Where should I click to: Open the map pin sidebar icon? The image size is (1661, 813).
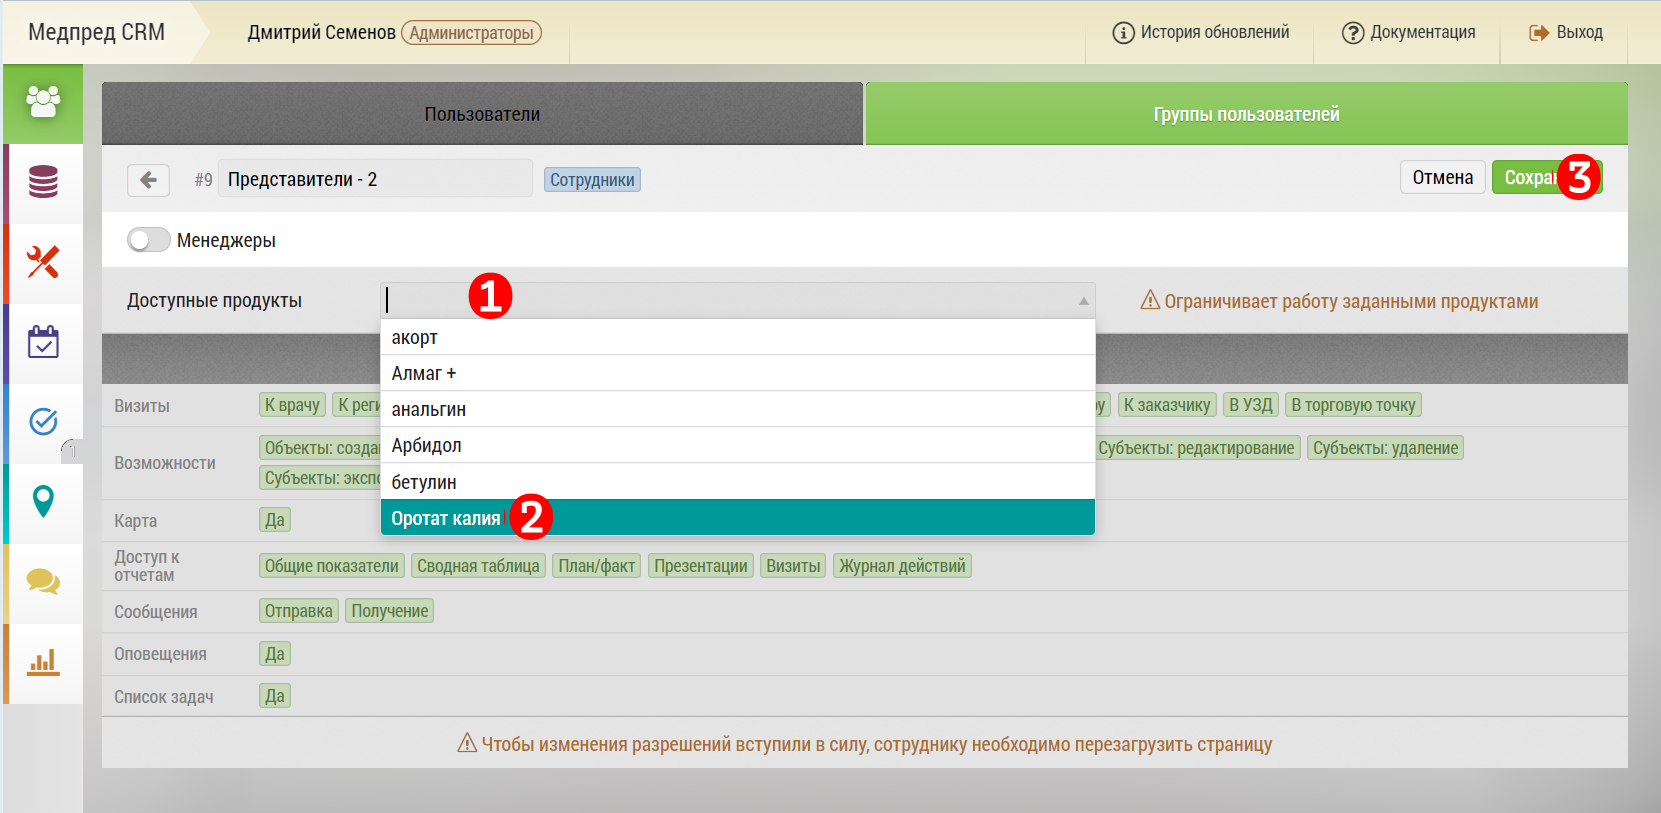[x=43, y=502]
